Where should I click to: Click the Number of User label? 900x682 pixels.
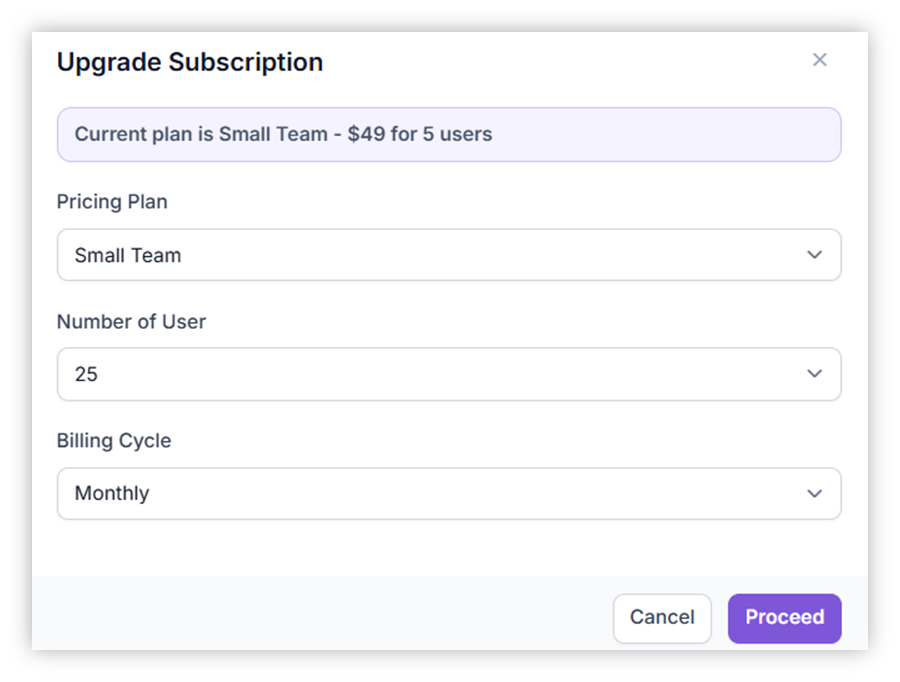[131, 322]
